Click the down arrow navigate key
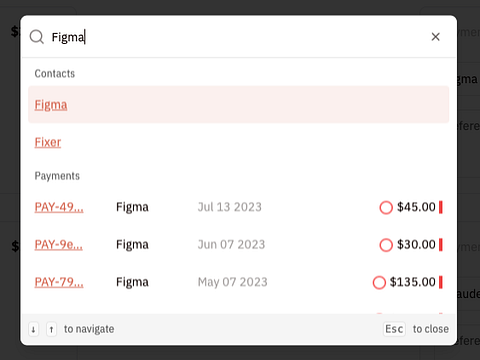Image resolution: width=480 pixels, height=360 pixels. tap(33, 329)
